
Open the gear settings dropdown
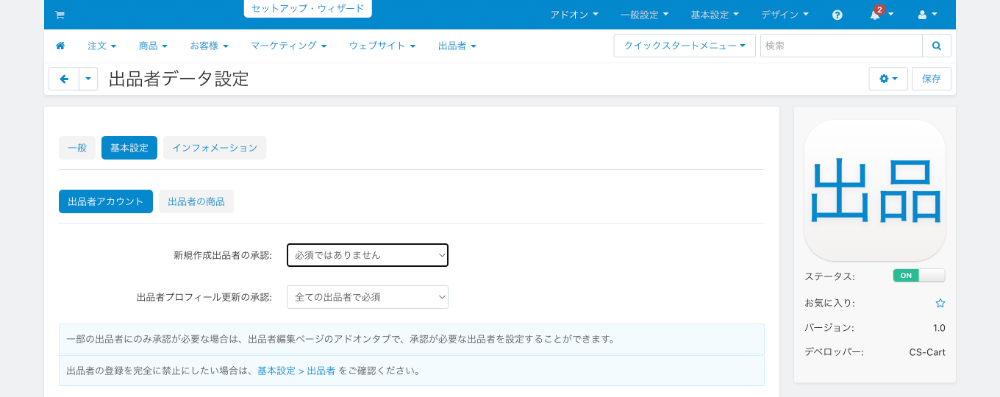pyautogui.click(x=888, y=79)
